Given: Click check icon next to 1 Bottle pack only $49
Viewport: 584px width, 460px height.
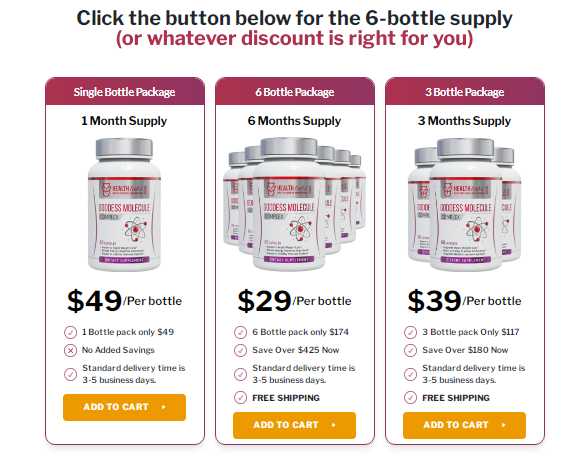Looking at the screenshot, I should click(70, 332).
